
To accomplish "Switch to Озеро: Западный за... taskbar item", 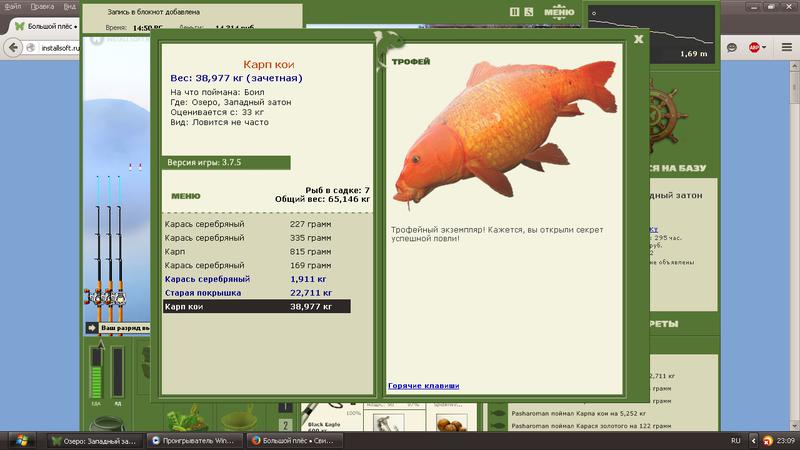I will (95, 441).
